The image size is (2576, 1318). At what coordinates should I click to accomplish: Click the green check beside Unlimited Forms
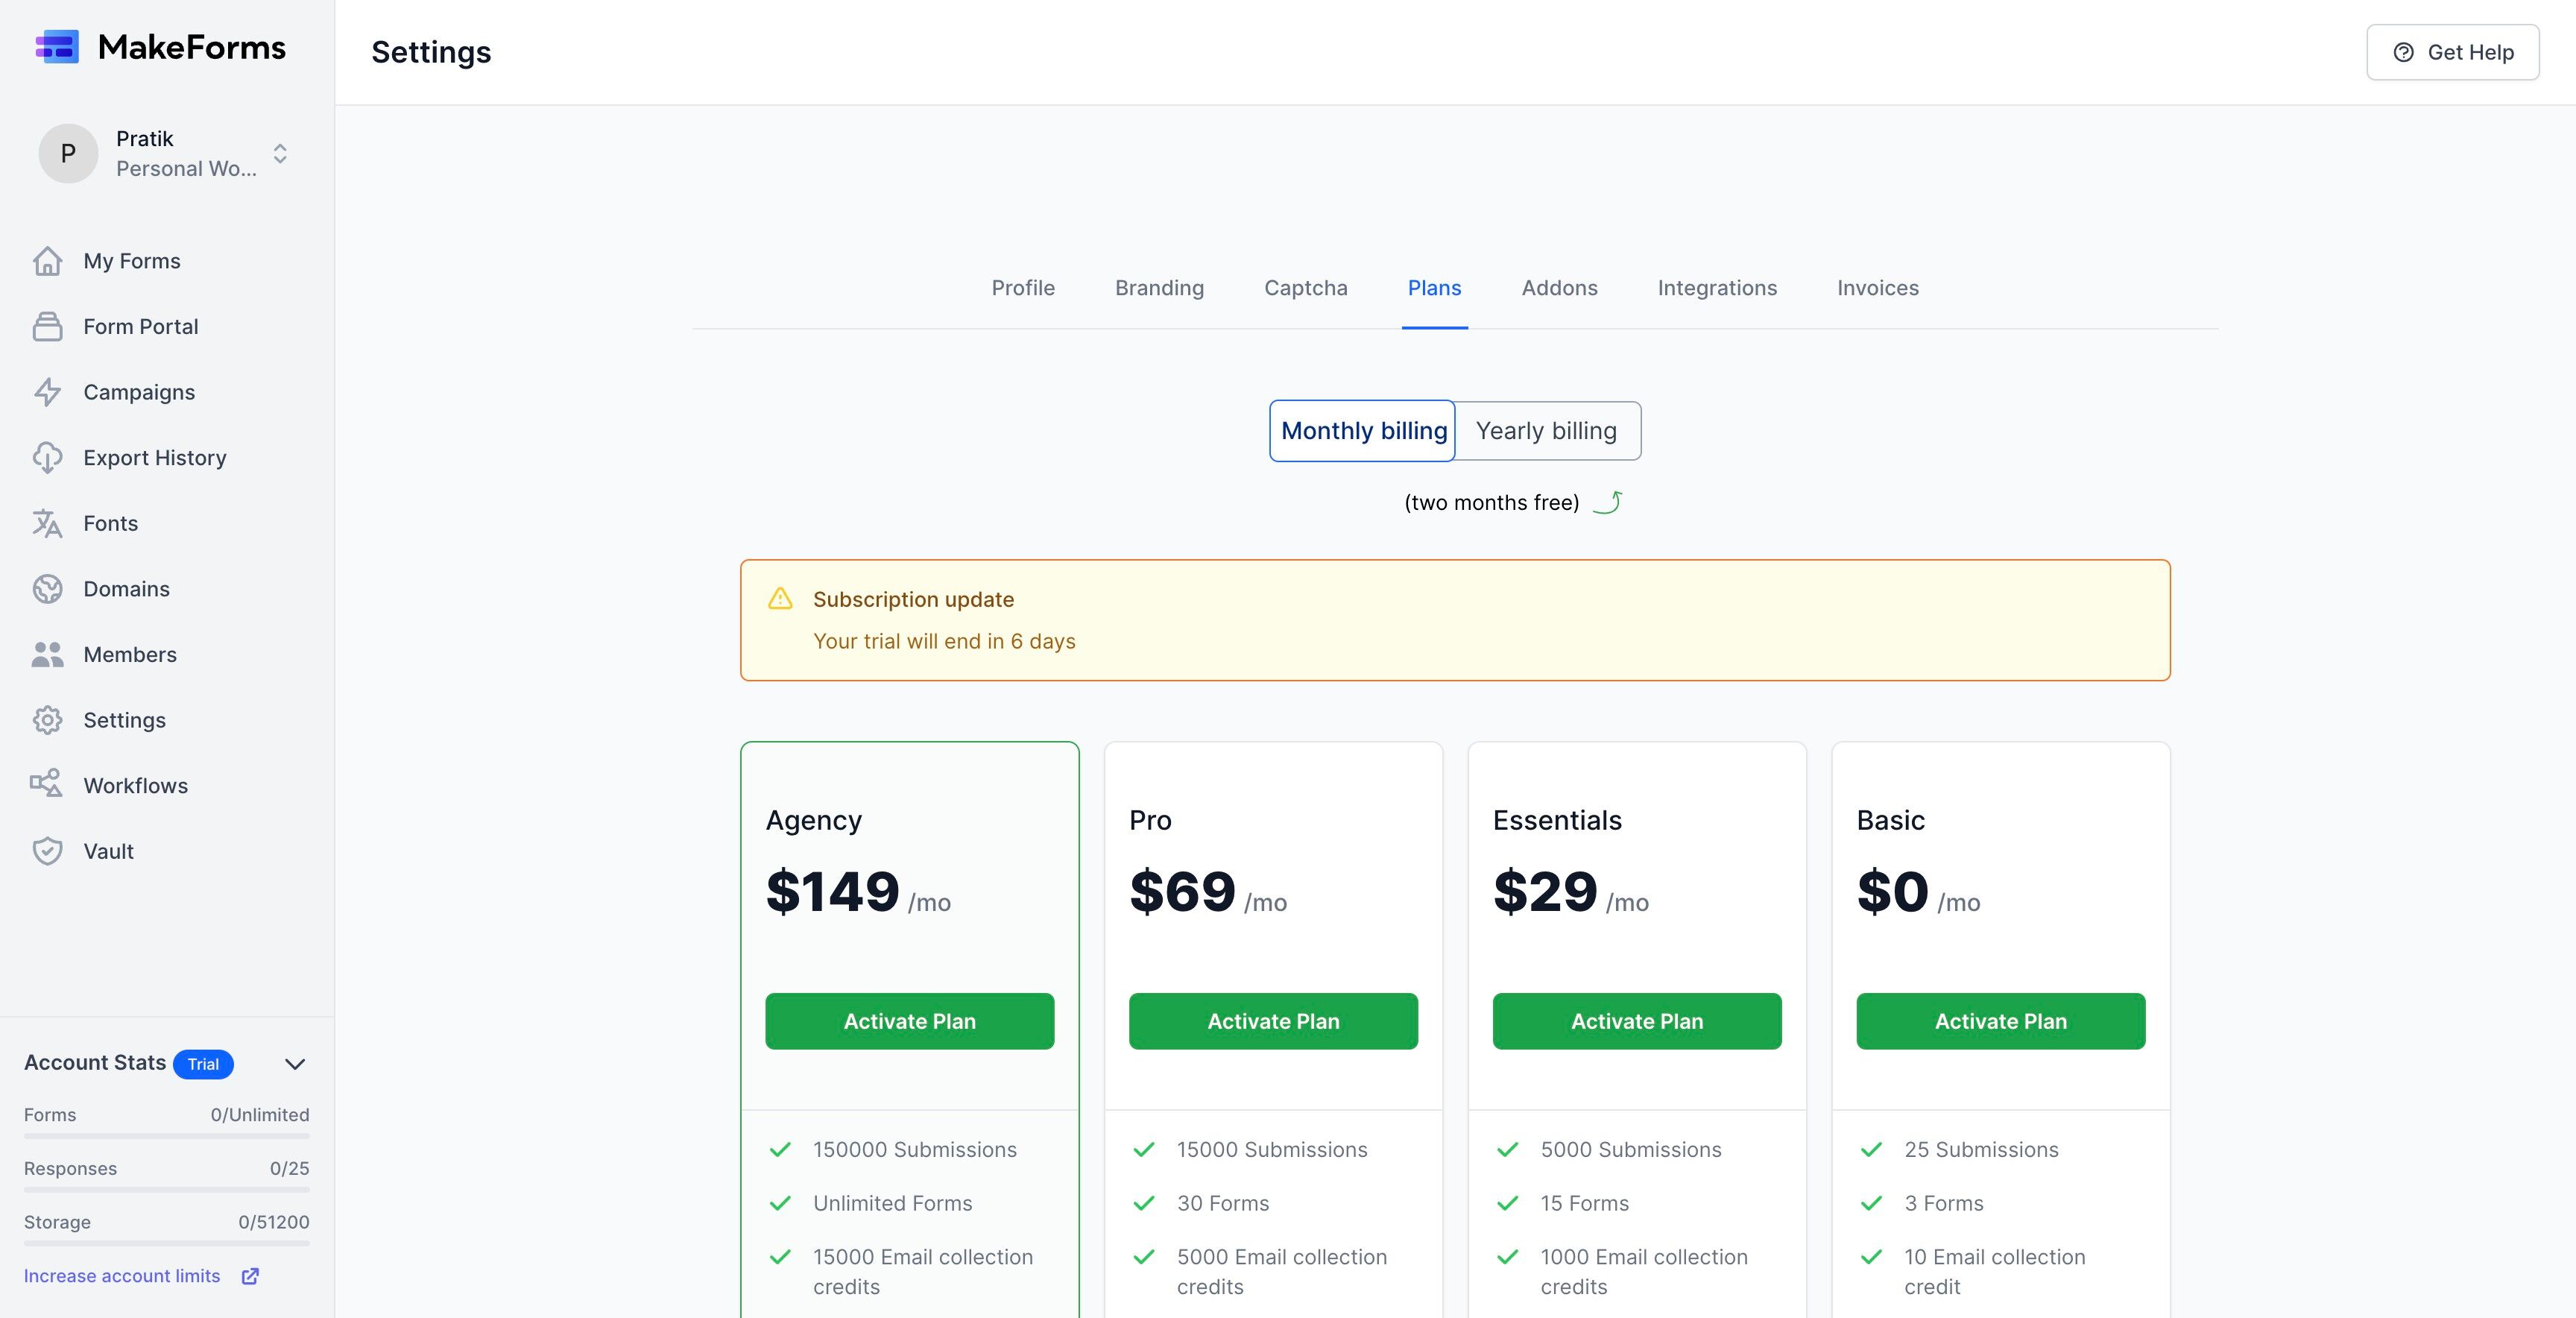pyautogui.click(x=780, y=1203)
